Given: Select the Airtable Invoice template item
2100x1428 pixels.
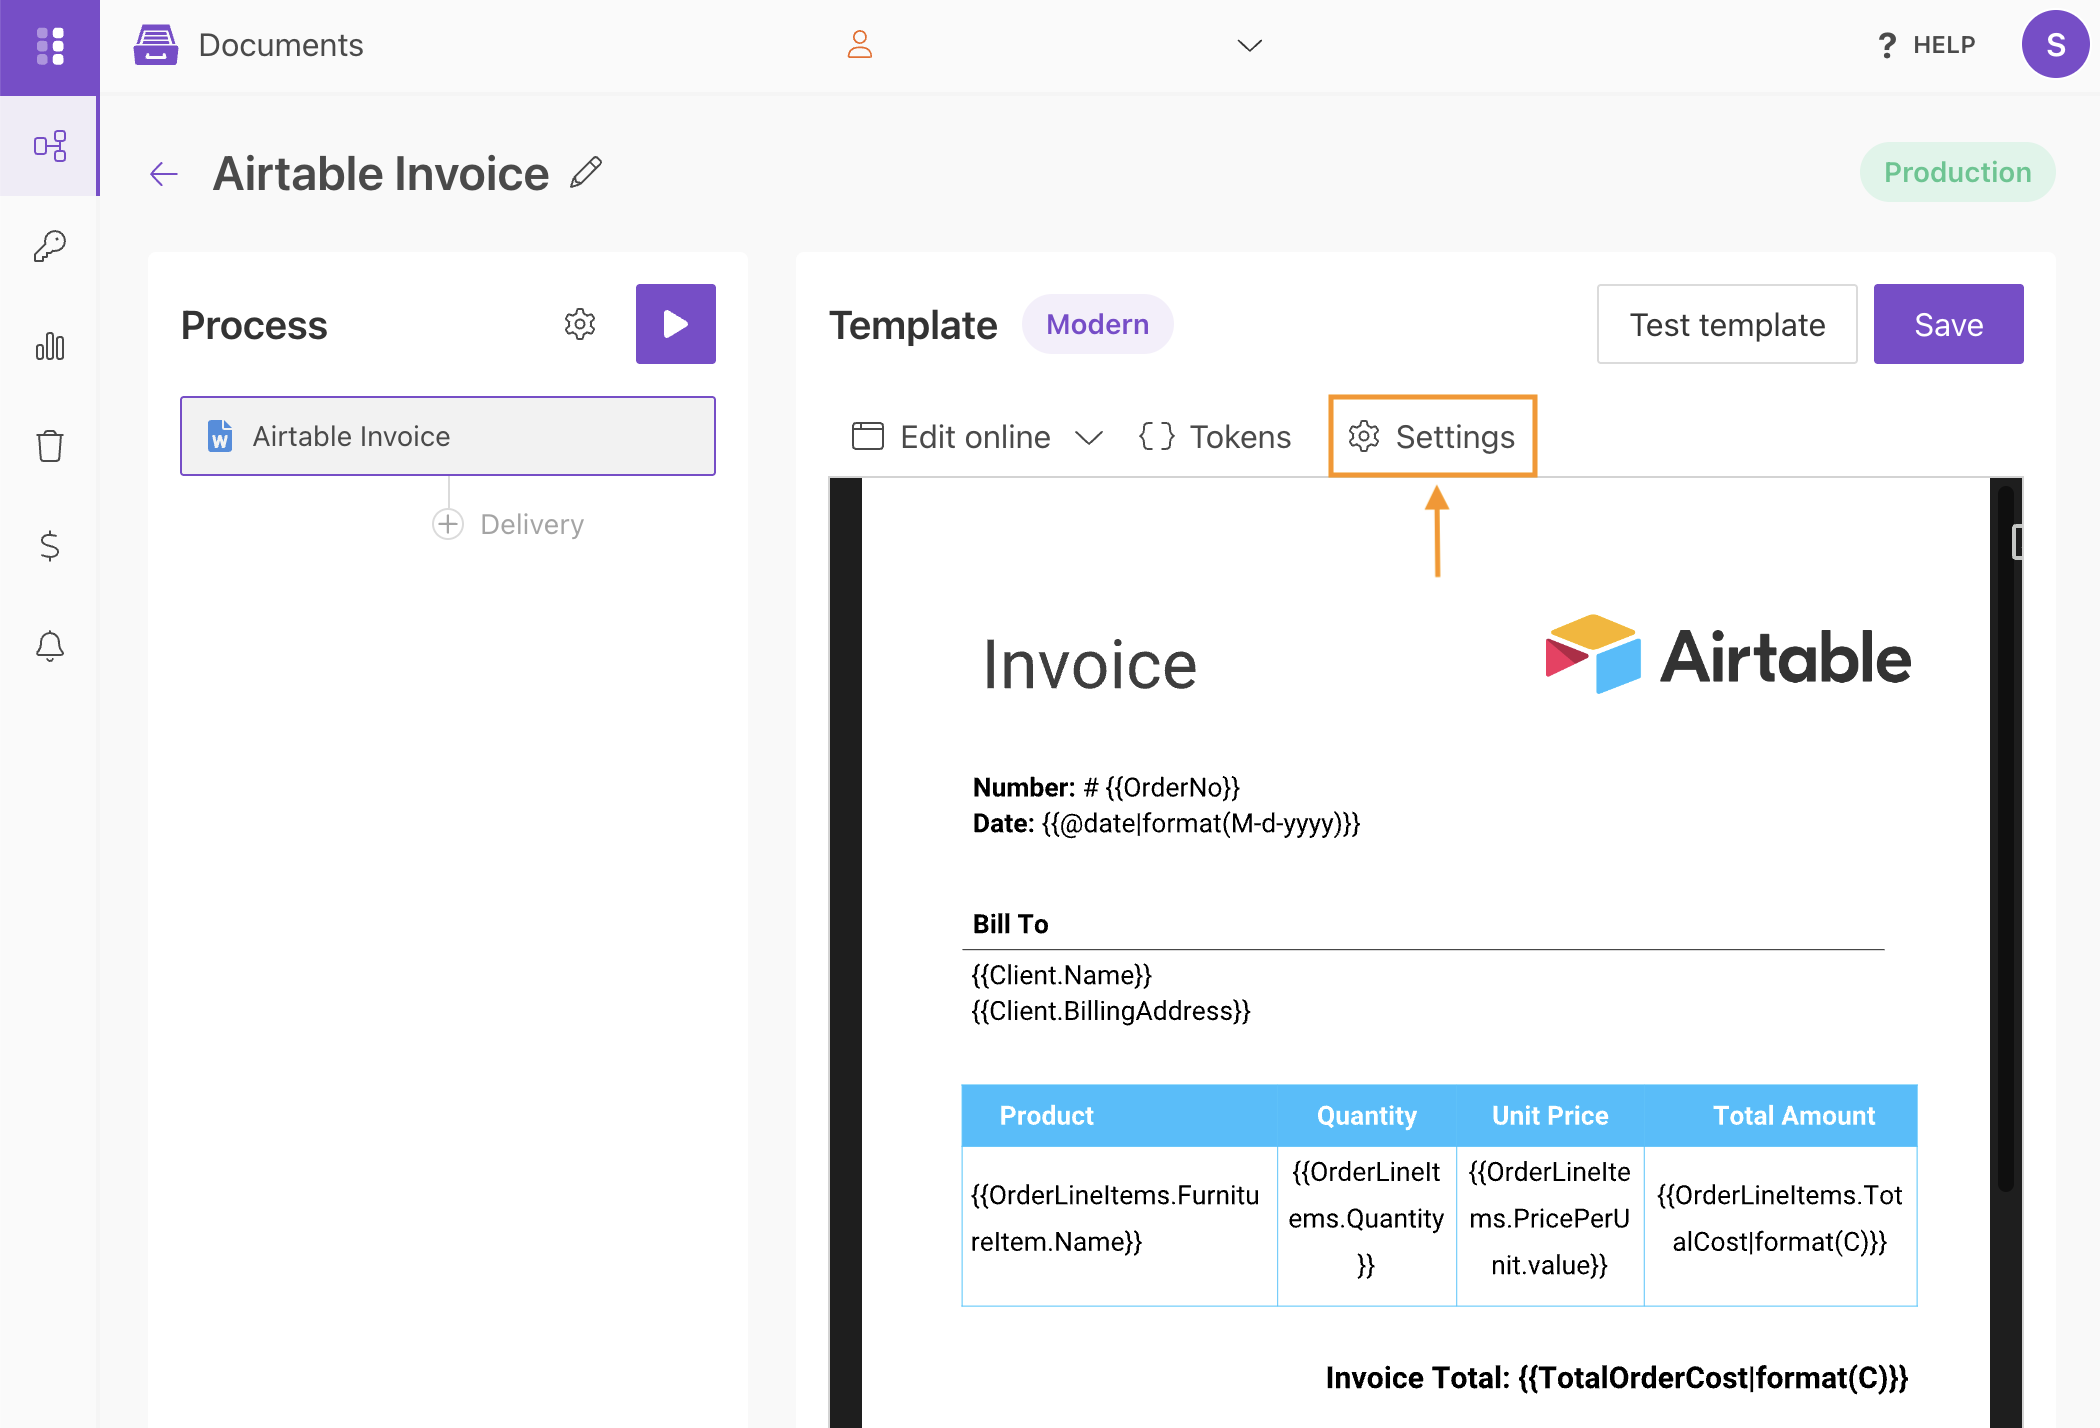Looking at the screenshot, I should click(447, 436).
